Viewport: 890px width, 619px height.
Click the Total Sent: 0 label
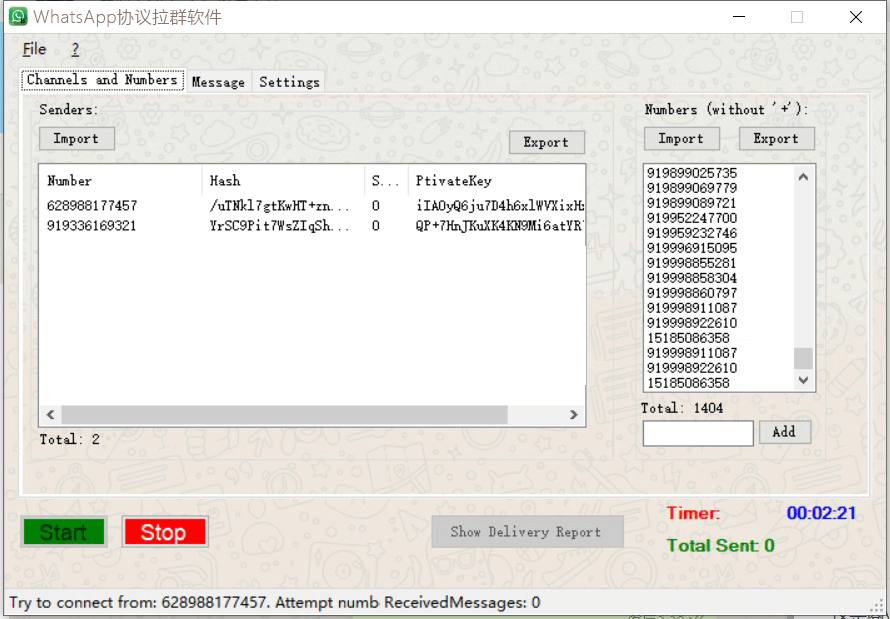721,546
